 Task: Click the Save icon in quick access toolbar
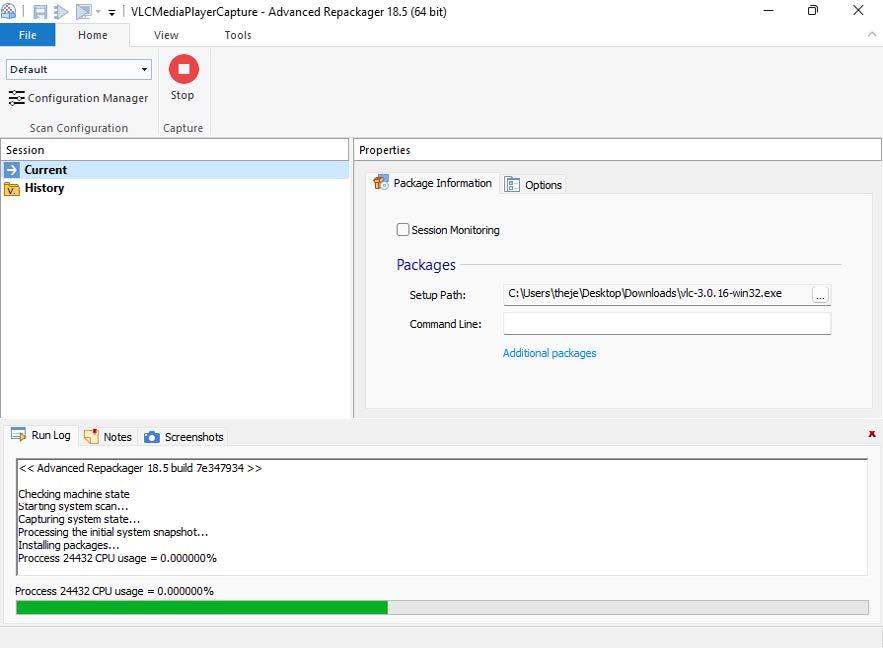pyautogui.click(x=40, y=11)
